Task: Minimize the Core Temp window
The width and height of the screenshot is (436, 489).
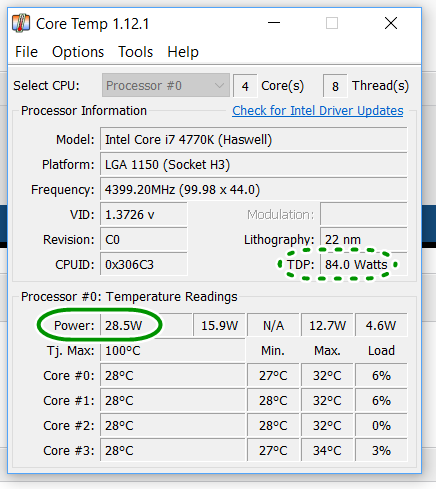Action: coord(274,23)
